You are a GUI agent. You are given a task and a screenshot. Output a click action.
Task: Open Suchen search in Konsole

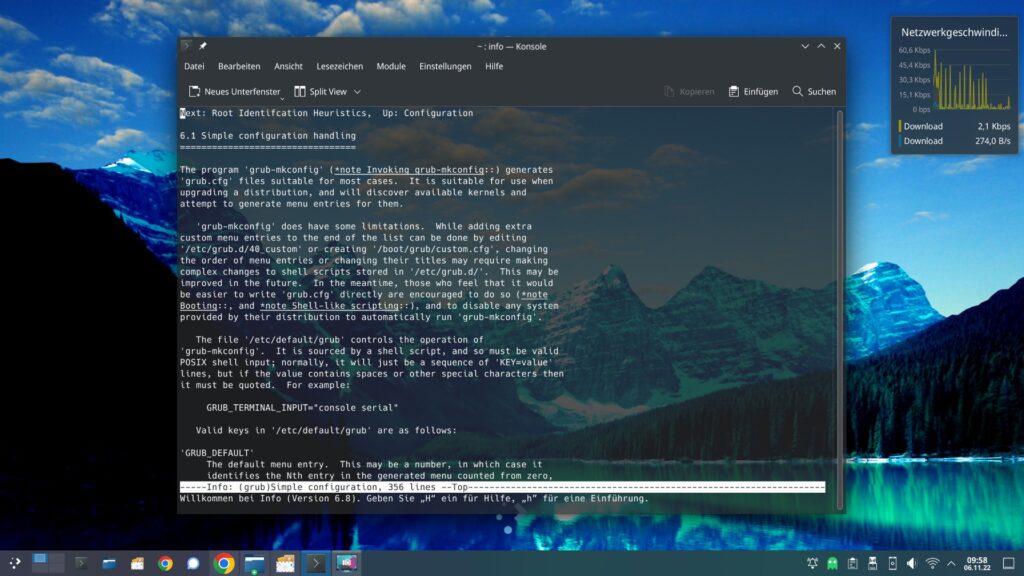(x=813, y=92)
